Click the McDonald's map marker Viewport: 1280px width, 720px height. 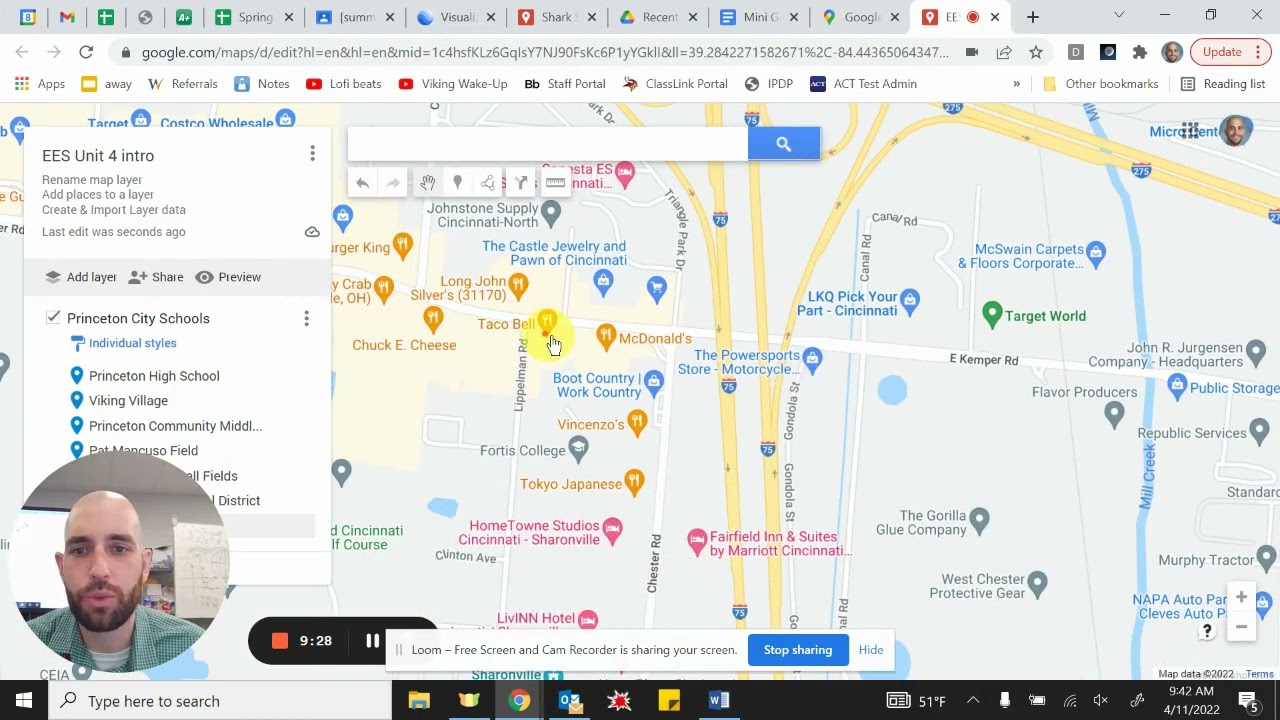(605, 336)
